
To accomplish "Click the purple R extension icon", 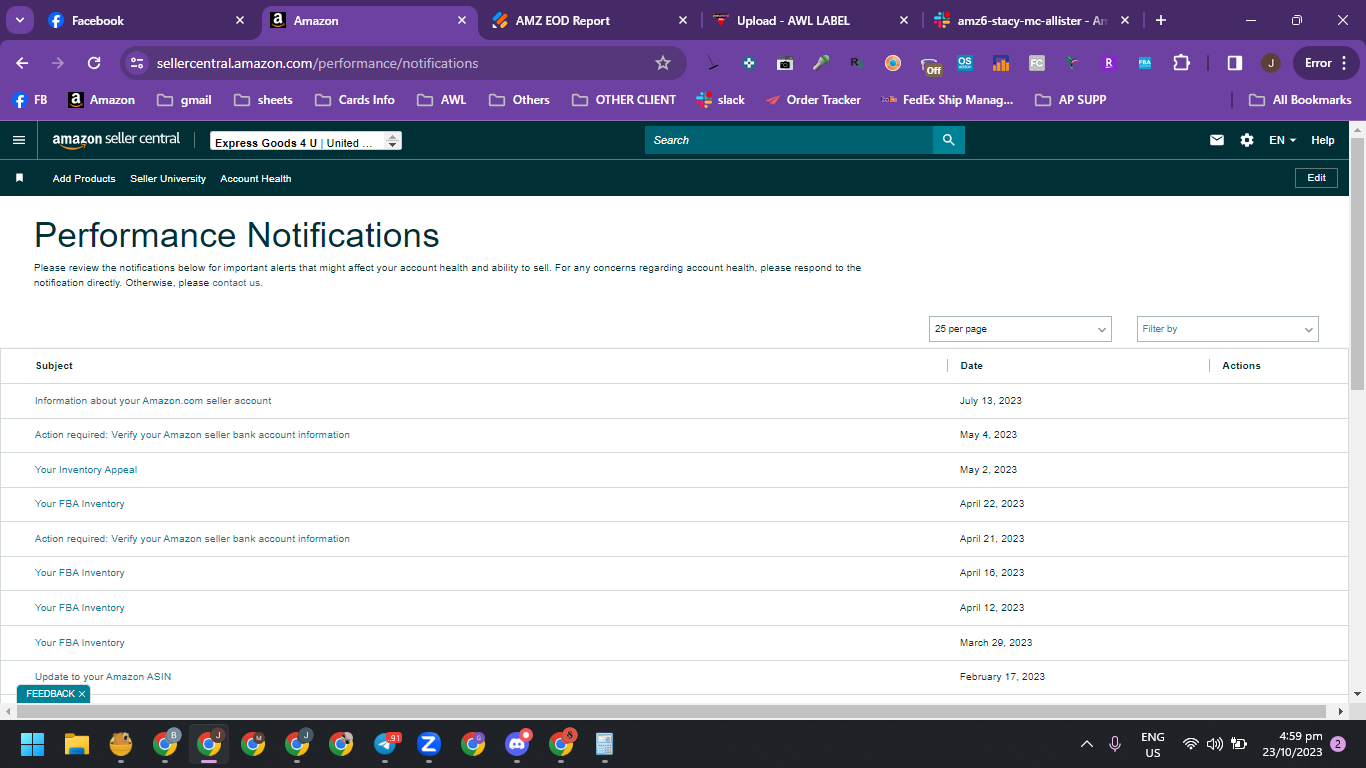I will tap(1109, 63).
